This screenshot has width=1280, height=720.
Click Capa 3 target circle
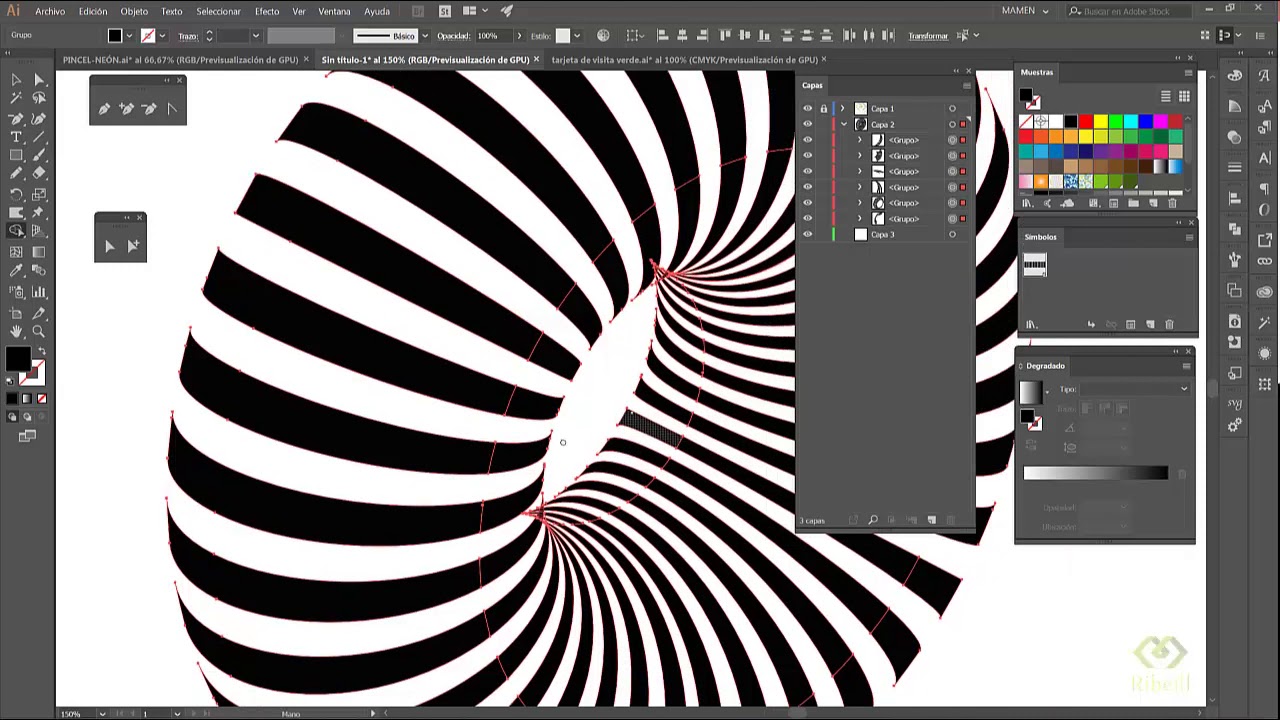pos(952,235)
